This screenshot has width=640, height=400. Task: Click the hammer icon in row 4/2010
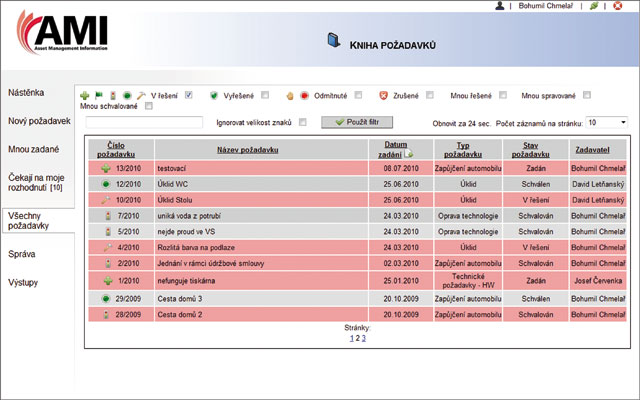click(107, 247)
